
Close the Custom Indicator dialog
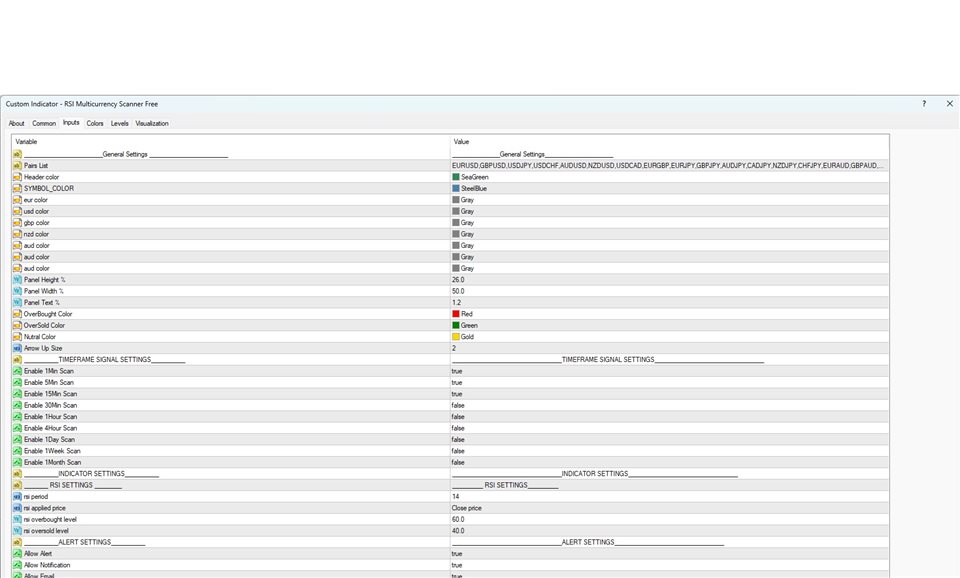click(x=950, y=103)
